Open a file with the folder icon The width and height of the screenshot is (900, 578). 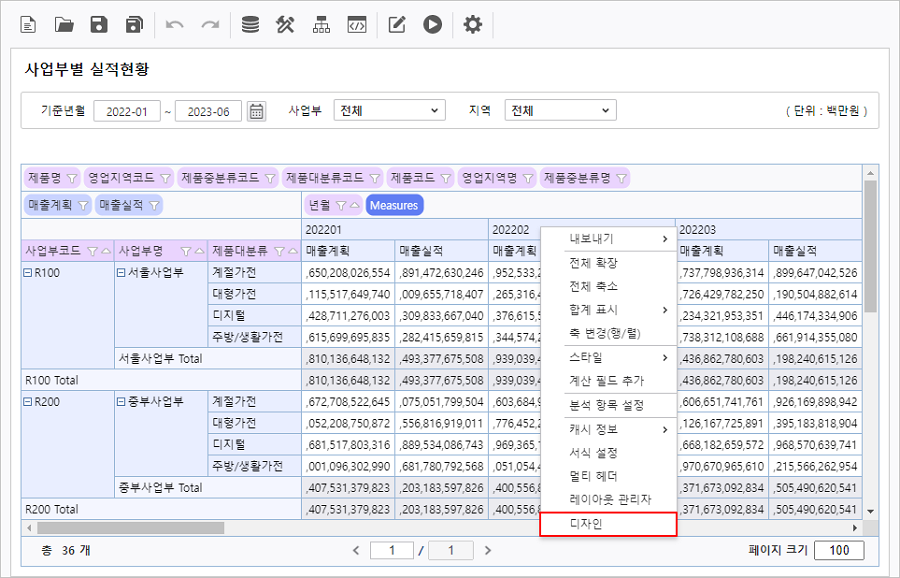[64, 25]
